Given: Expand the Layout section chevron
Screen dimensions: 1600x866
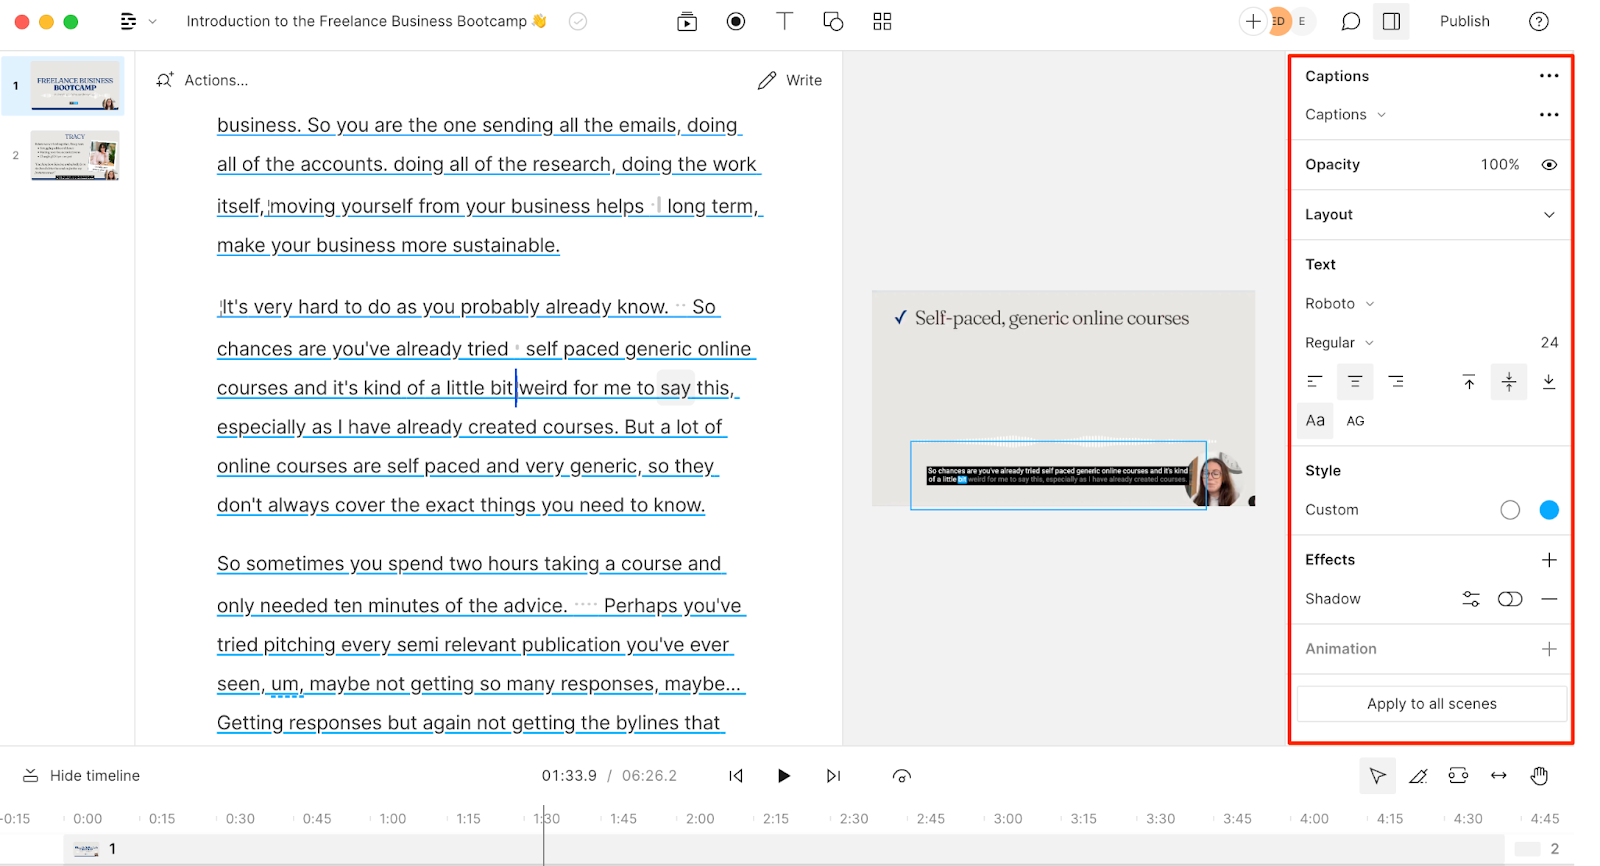Looking at the screenshot, I should 1549,215.
